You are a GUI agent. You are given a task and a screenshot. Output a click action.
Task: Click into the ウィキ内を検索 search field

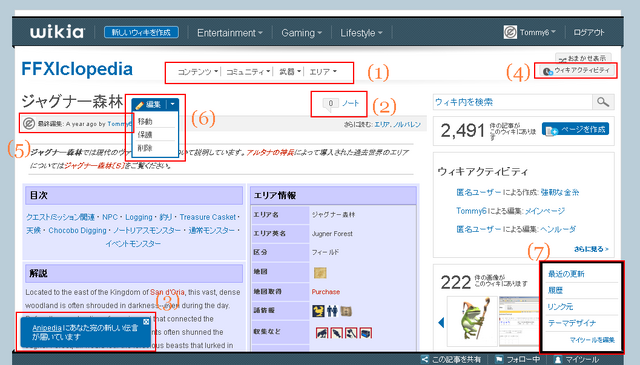pyautogui.click(x=513, y=102)
